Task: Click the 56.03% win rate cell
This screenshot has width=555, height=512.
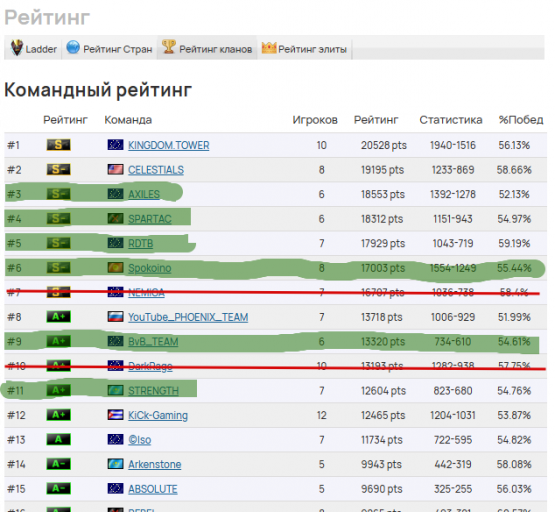Action: [x=514, y=489]
